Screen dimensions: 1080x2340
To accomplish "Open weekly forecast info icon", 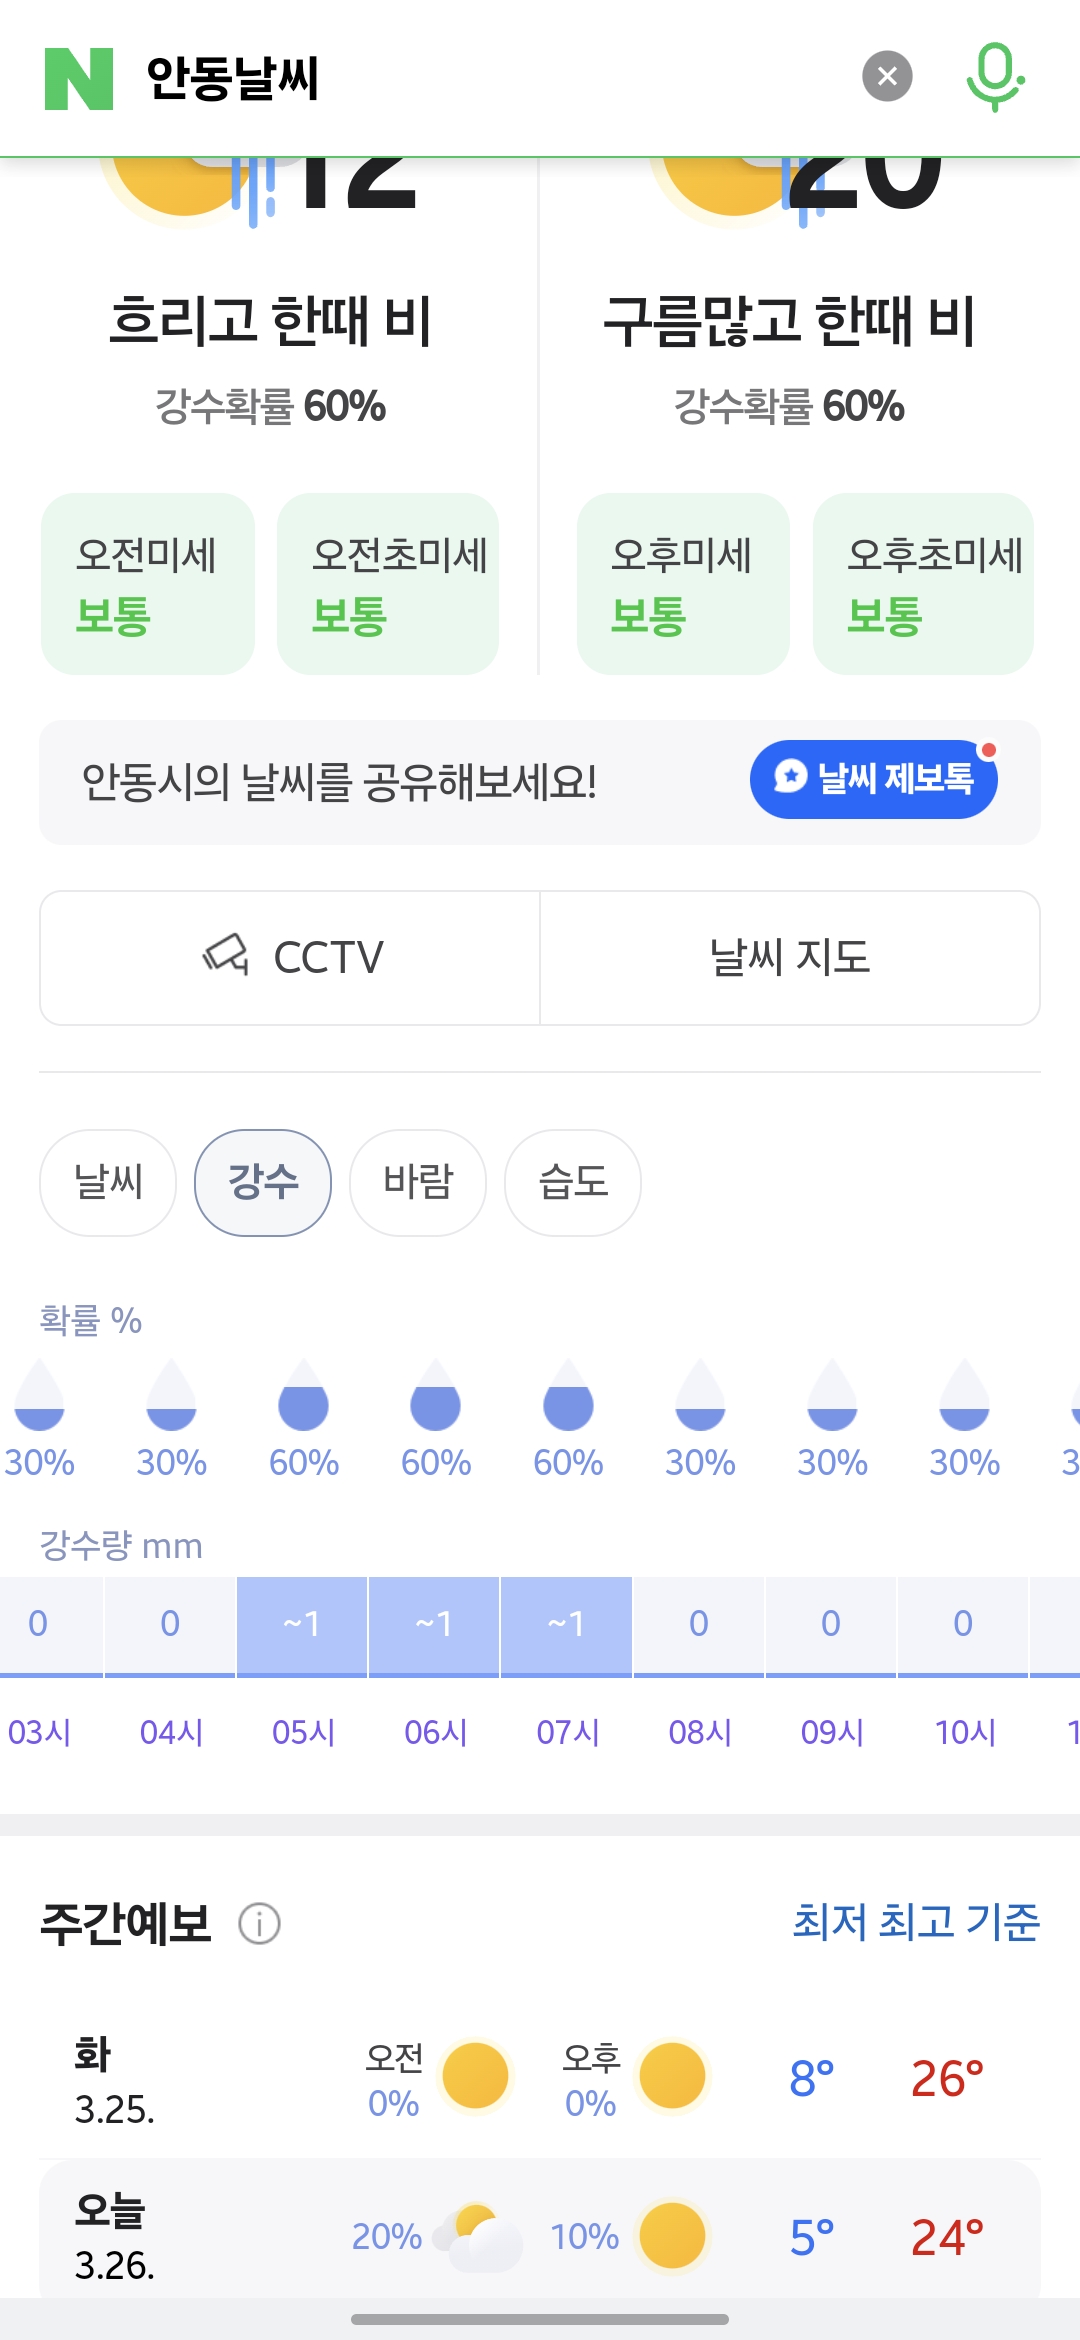I will [x=259, y=1923].
